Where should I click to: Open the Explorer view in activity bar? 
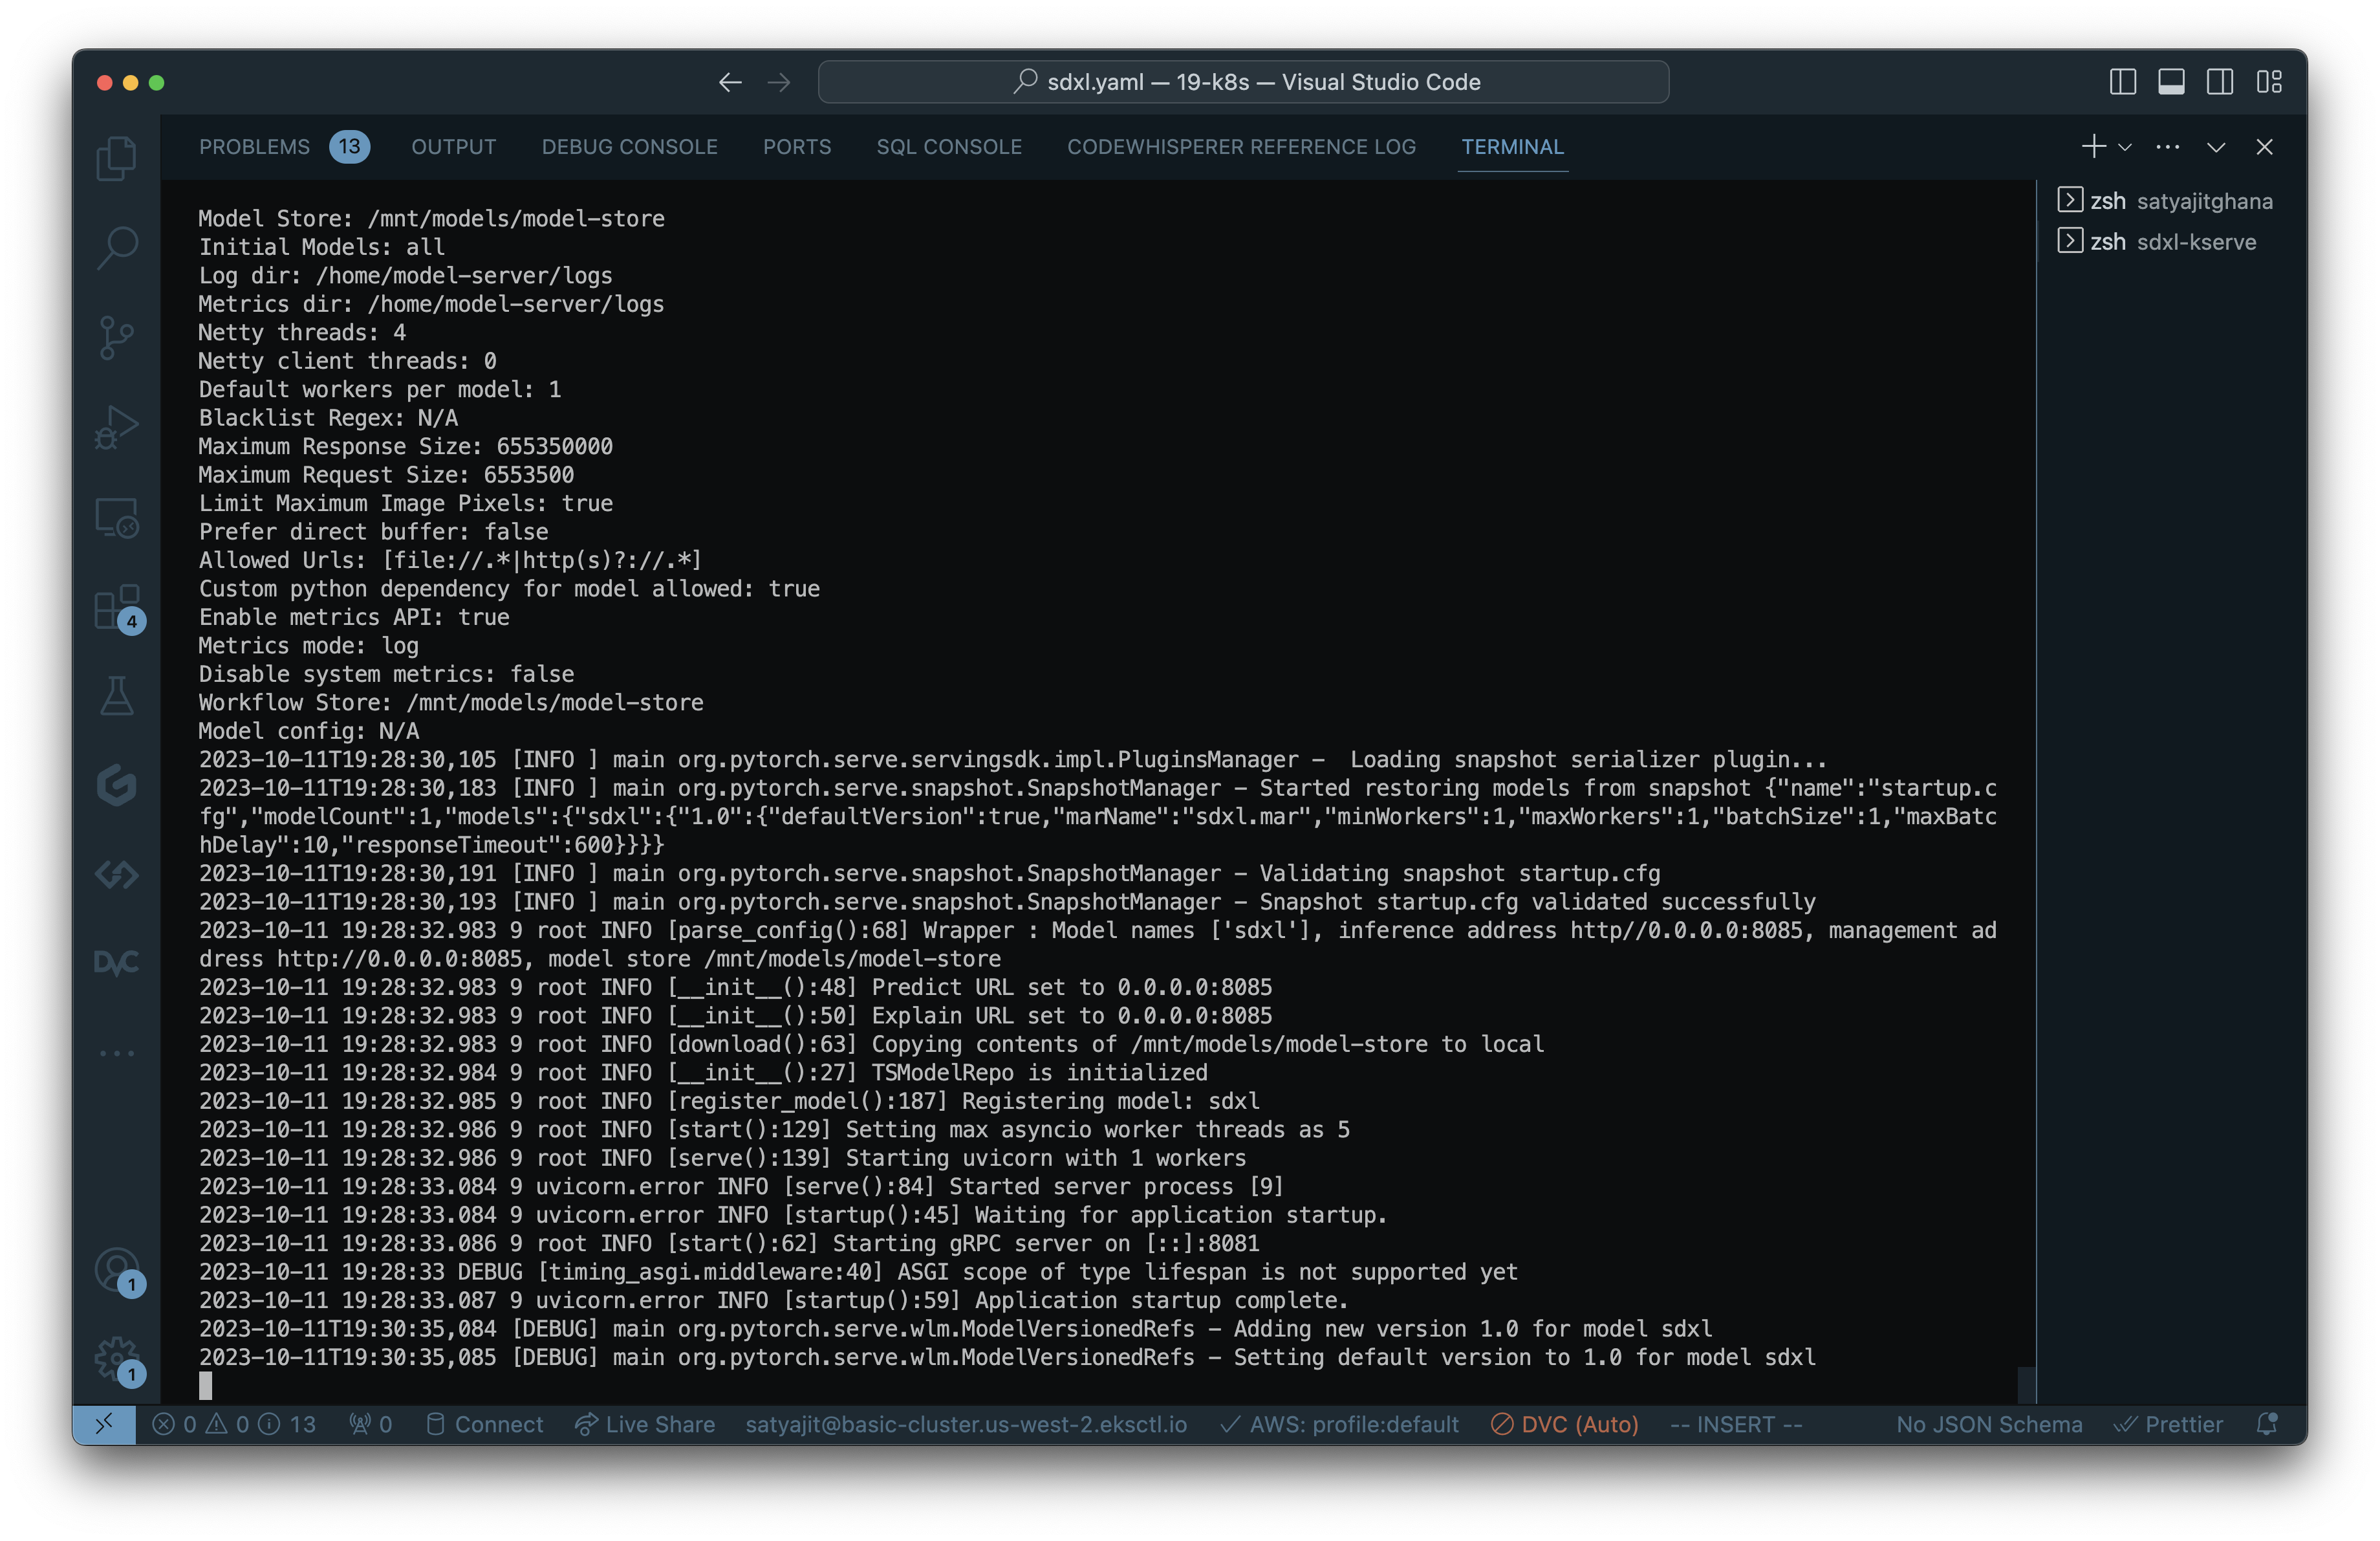[116, 158]
